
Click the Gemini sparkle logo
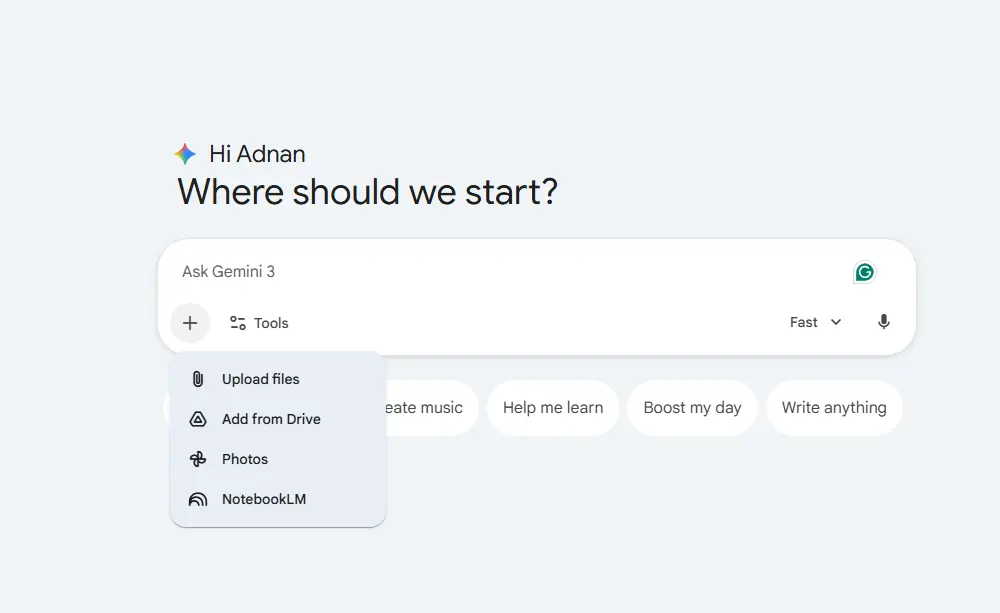185,154
